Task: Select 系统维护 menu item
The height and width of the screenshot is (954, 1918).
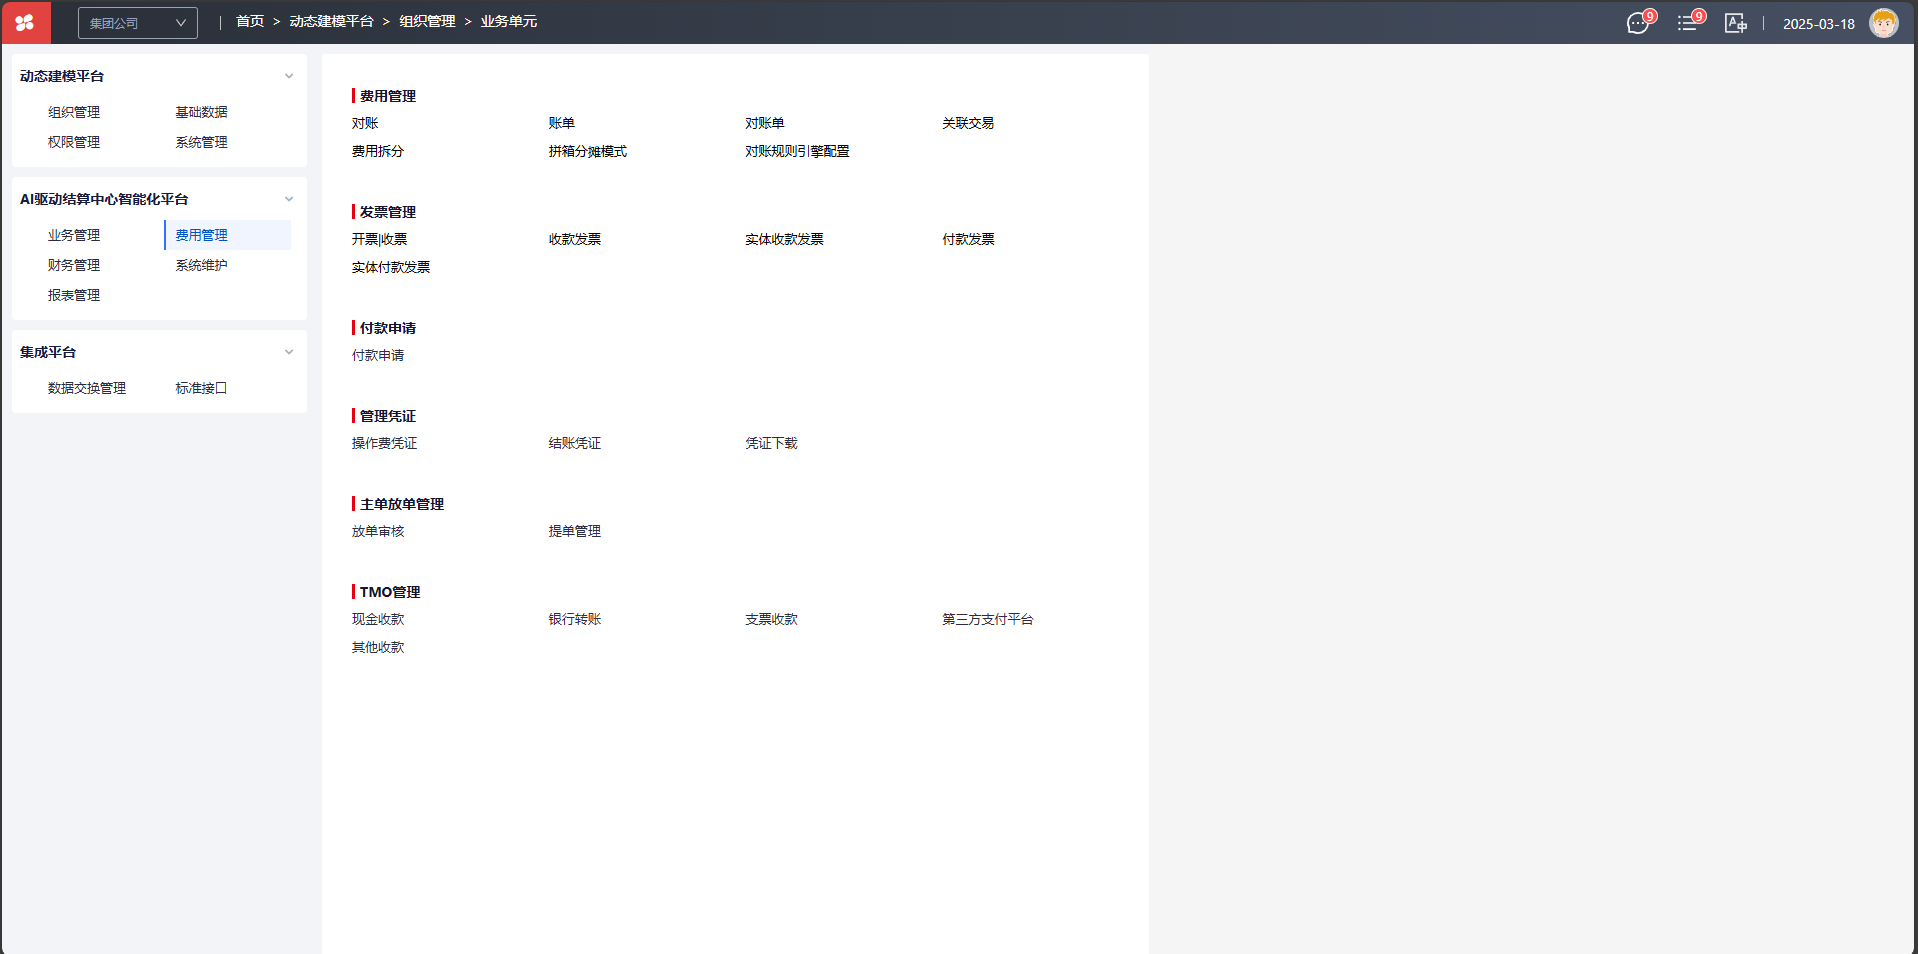Action: click(202, 265)
